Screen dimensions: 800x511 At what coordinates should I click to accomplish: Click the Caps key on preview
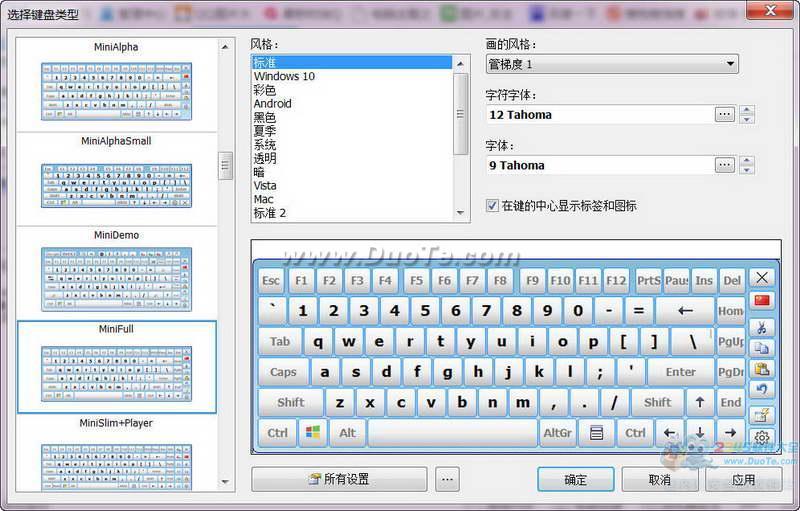pos(283,372)
